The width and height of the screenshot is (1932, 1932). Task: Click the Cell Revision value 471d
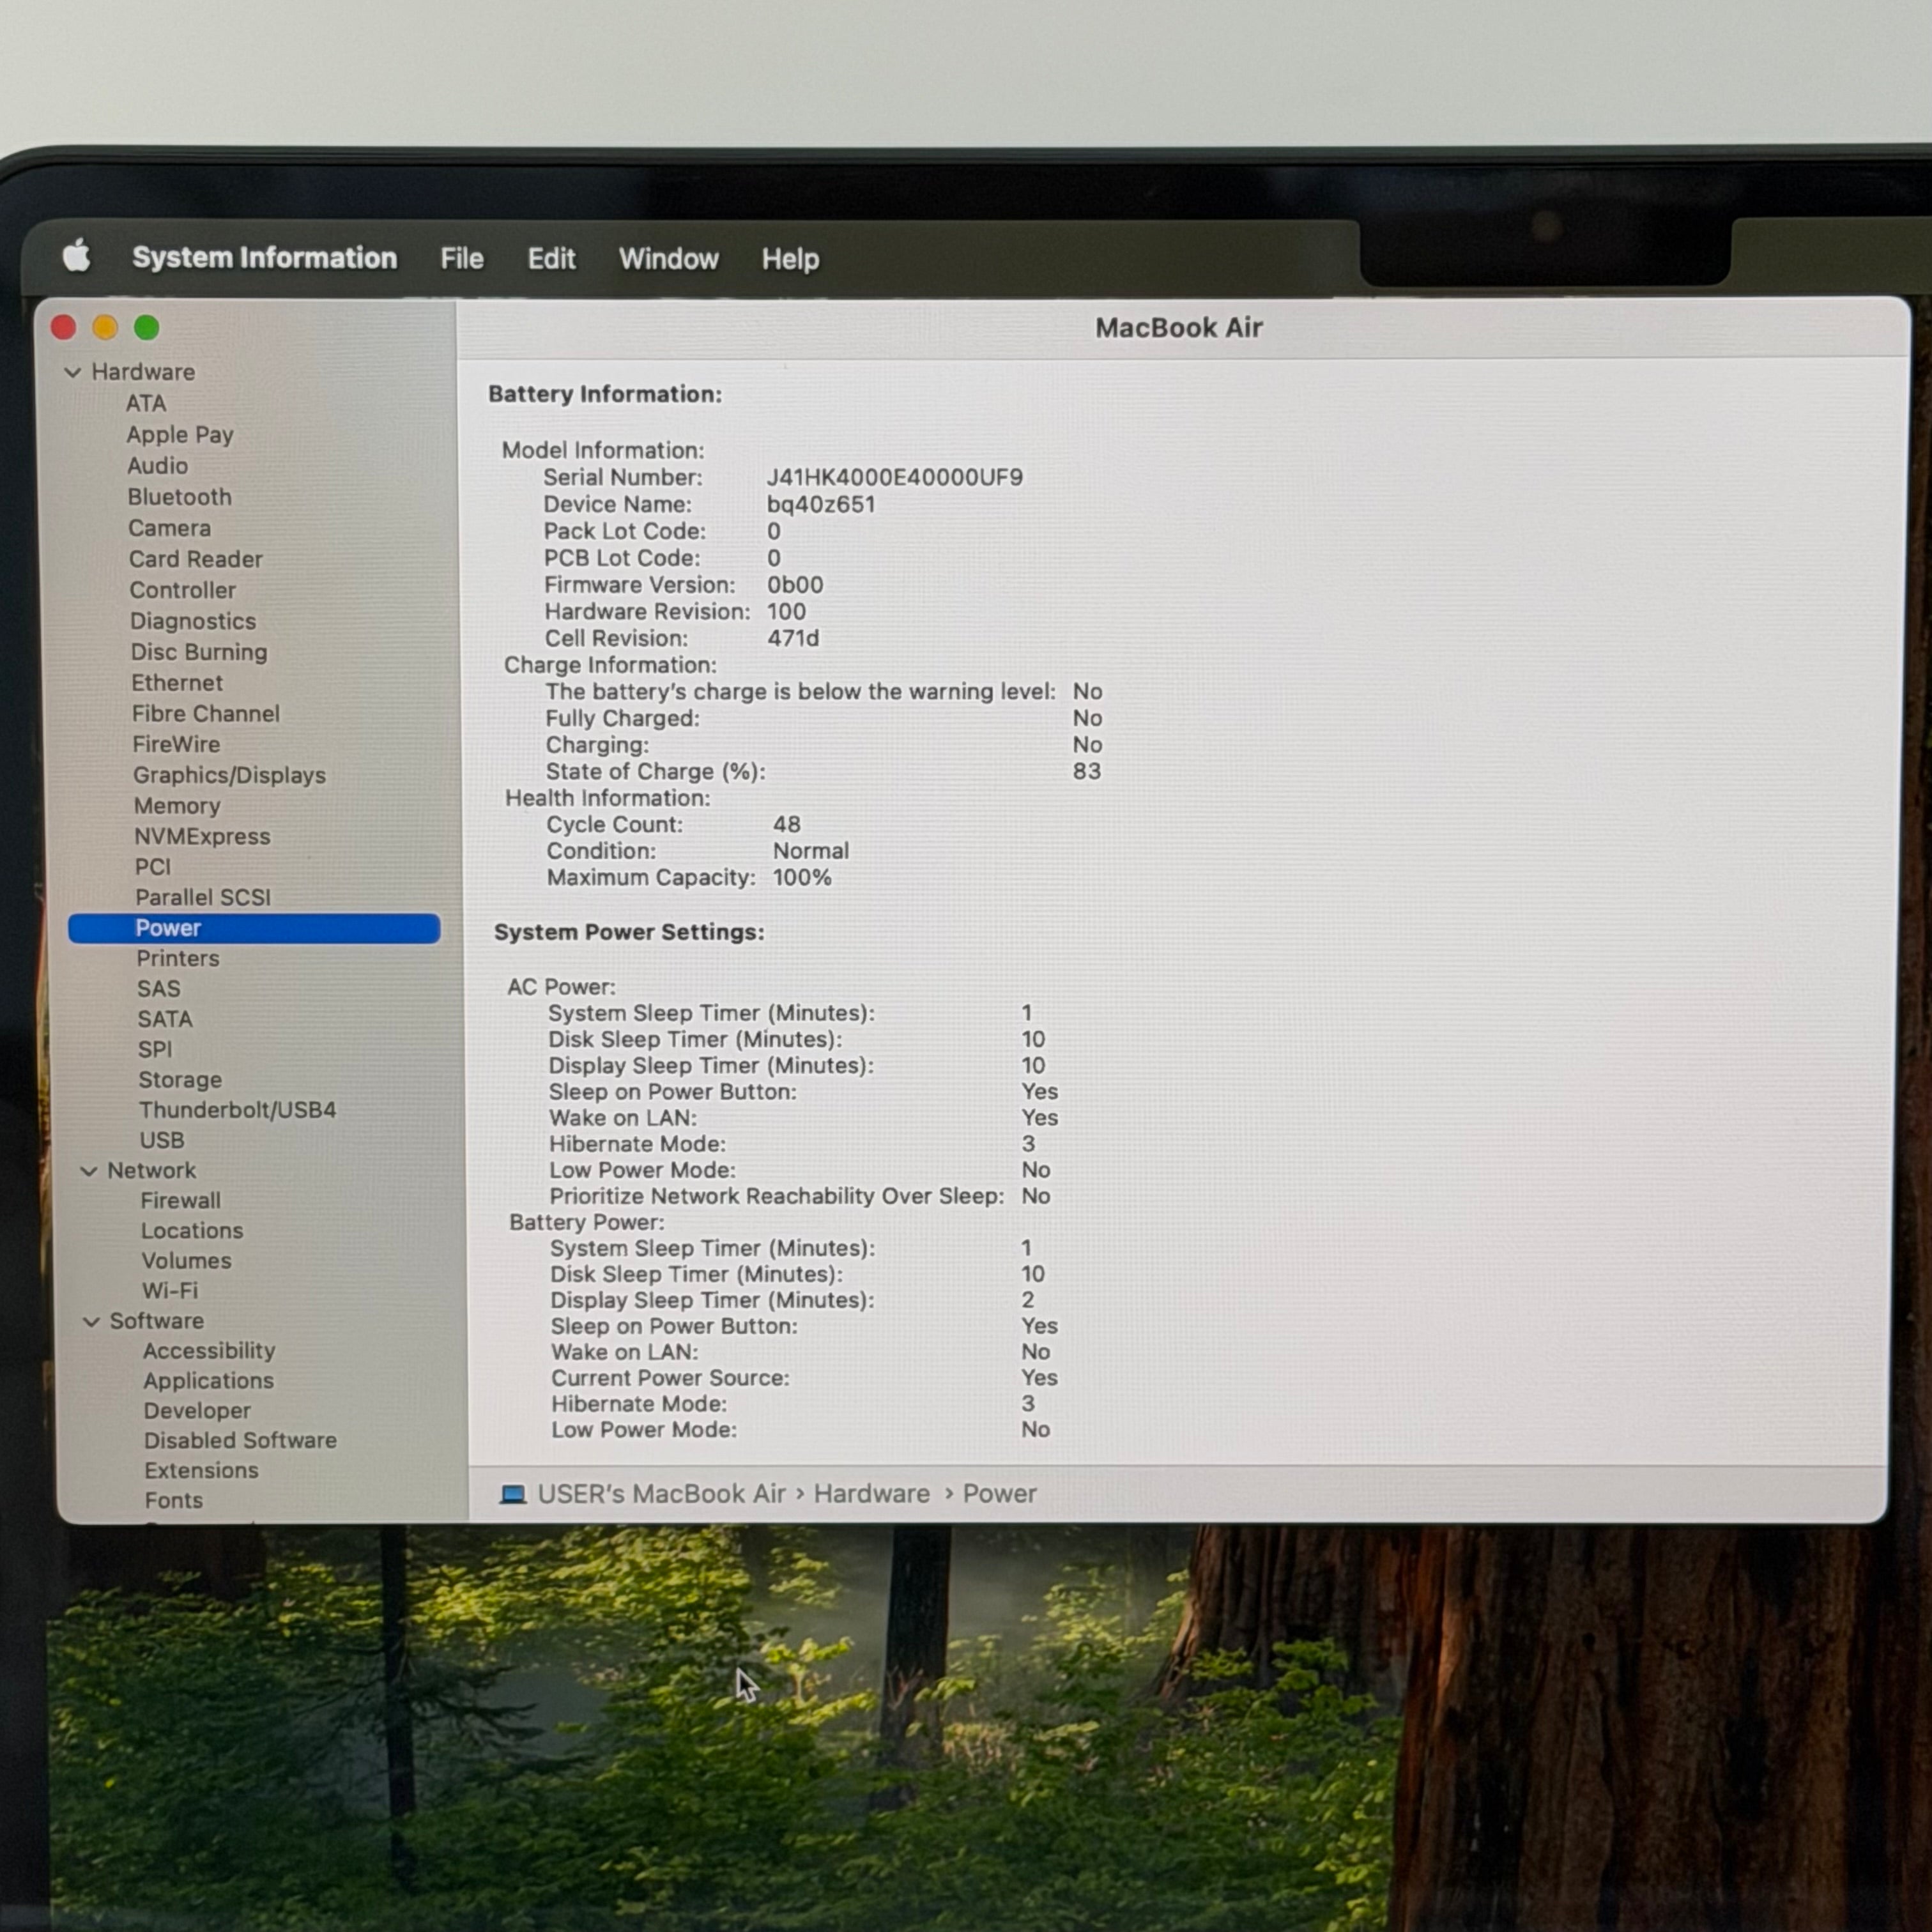[x=793, y=639]
